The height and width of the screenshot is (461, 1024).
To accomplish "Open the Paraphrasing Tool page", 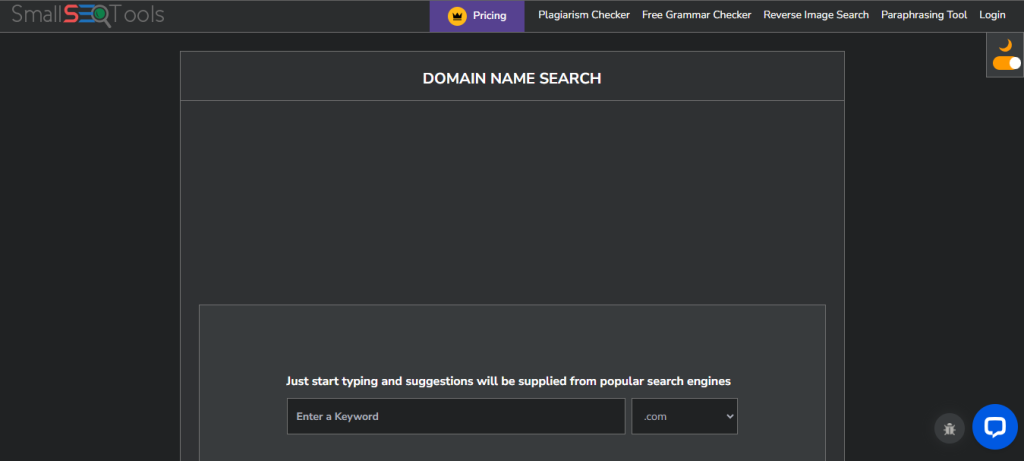I will (x=924, y=15).
